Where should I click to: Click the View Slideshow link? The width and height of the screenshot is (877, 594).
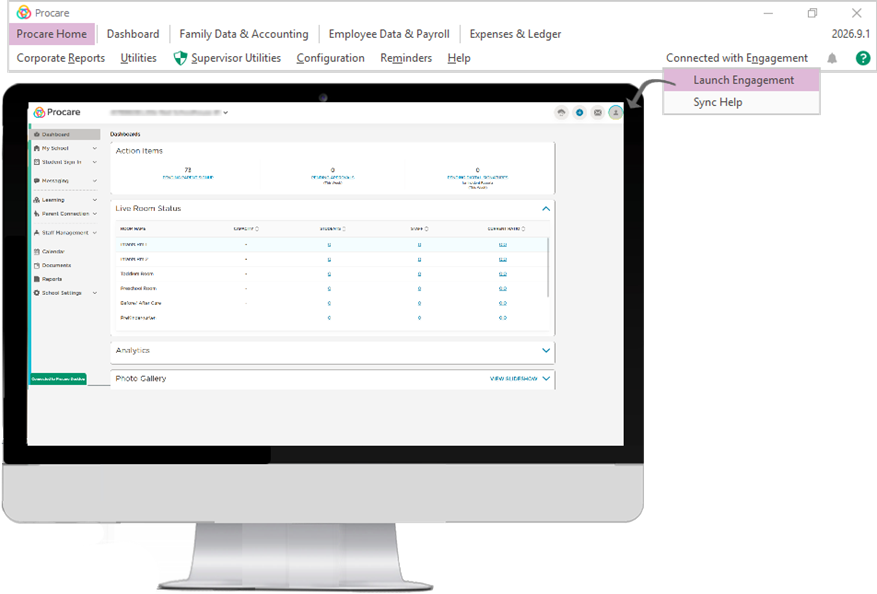click(x=513, y=379)
